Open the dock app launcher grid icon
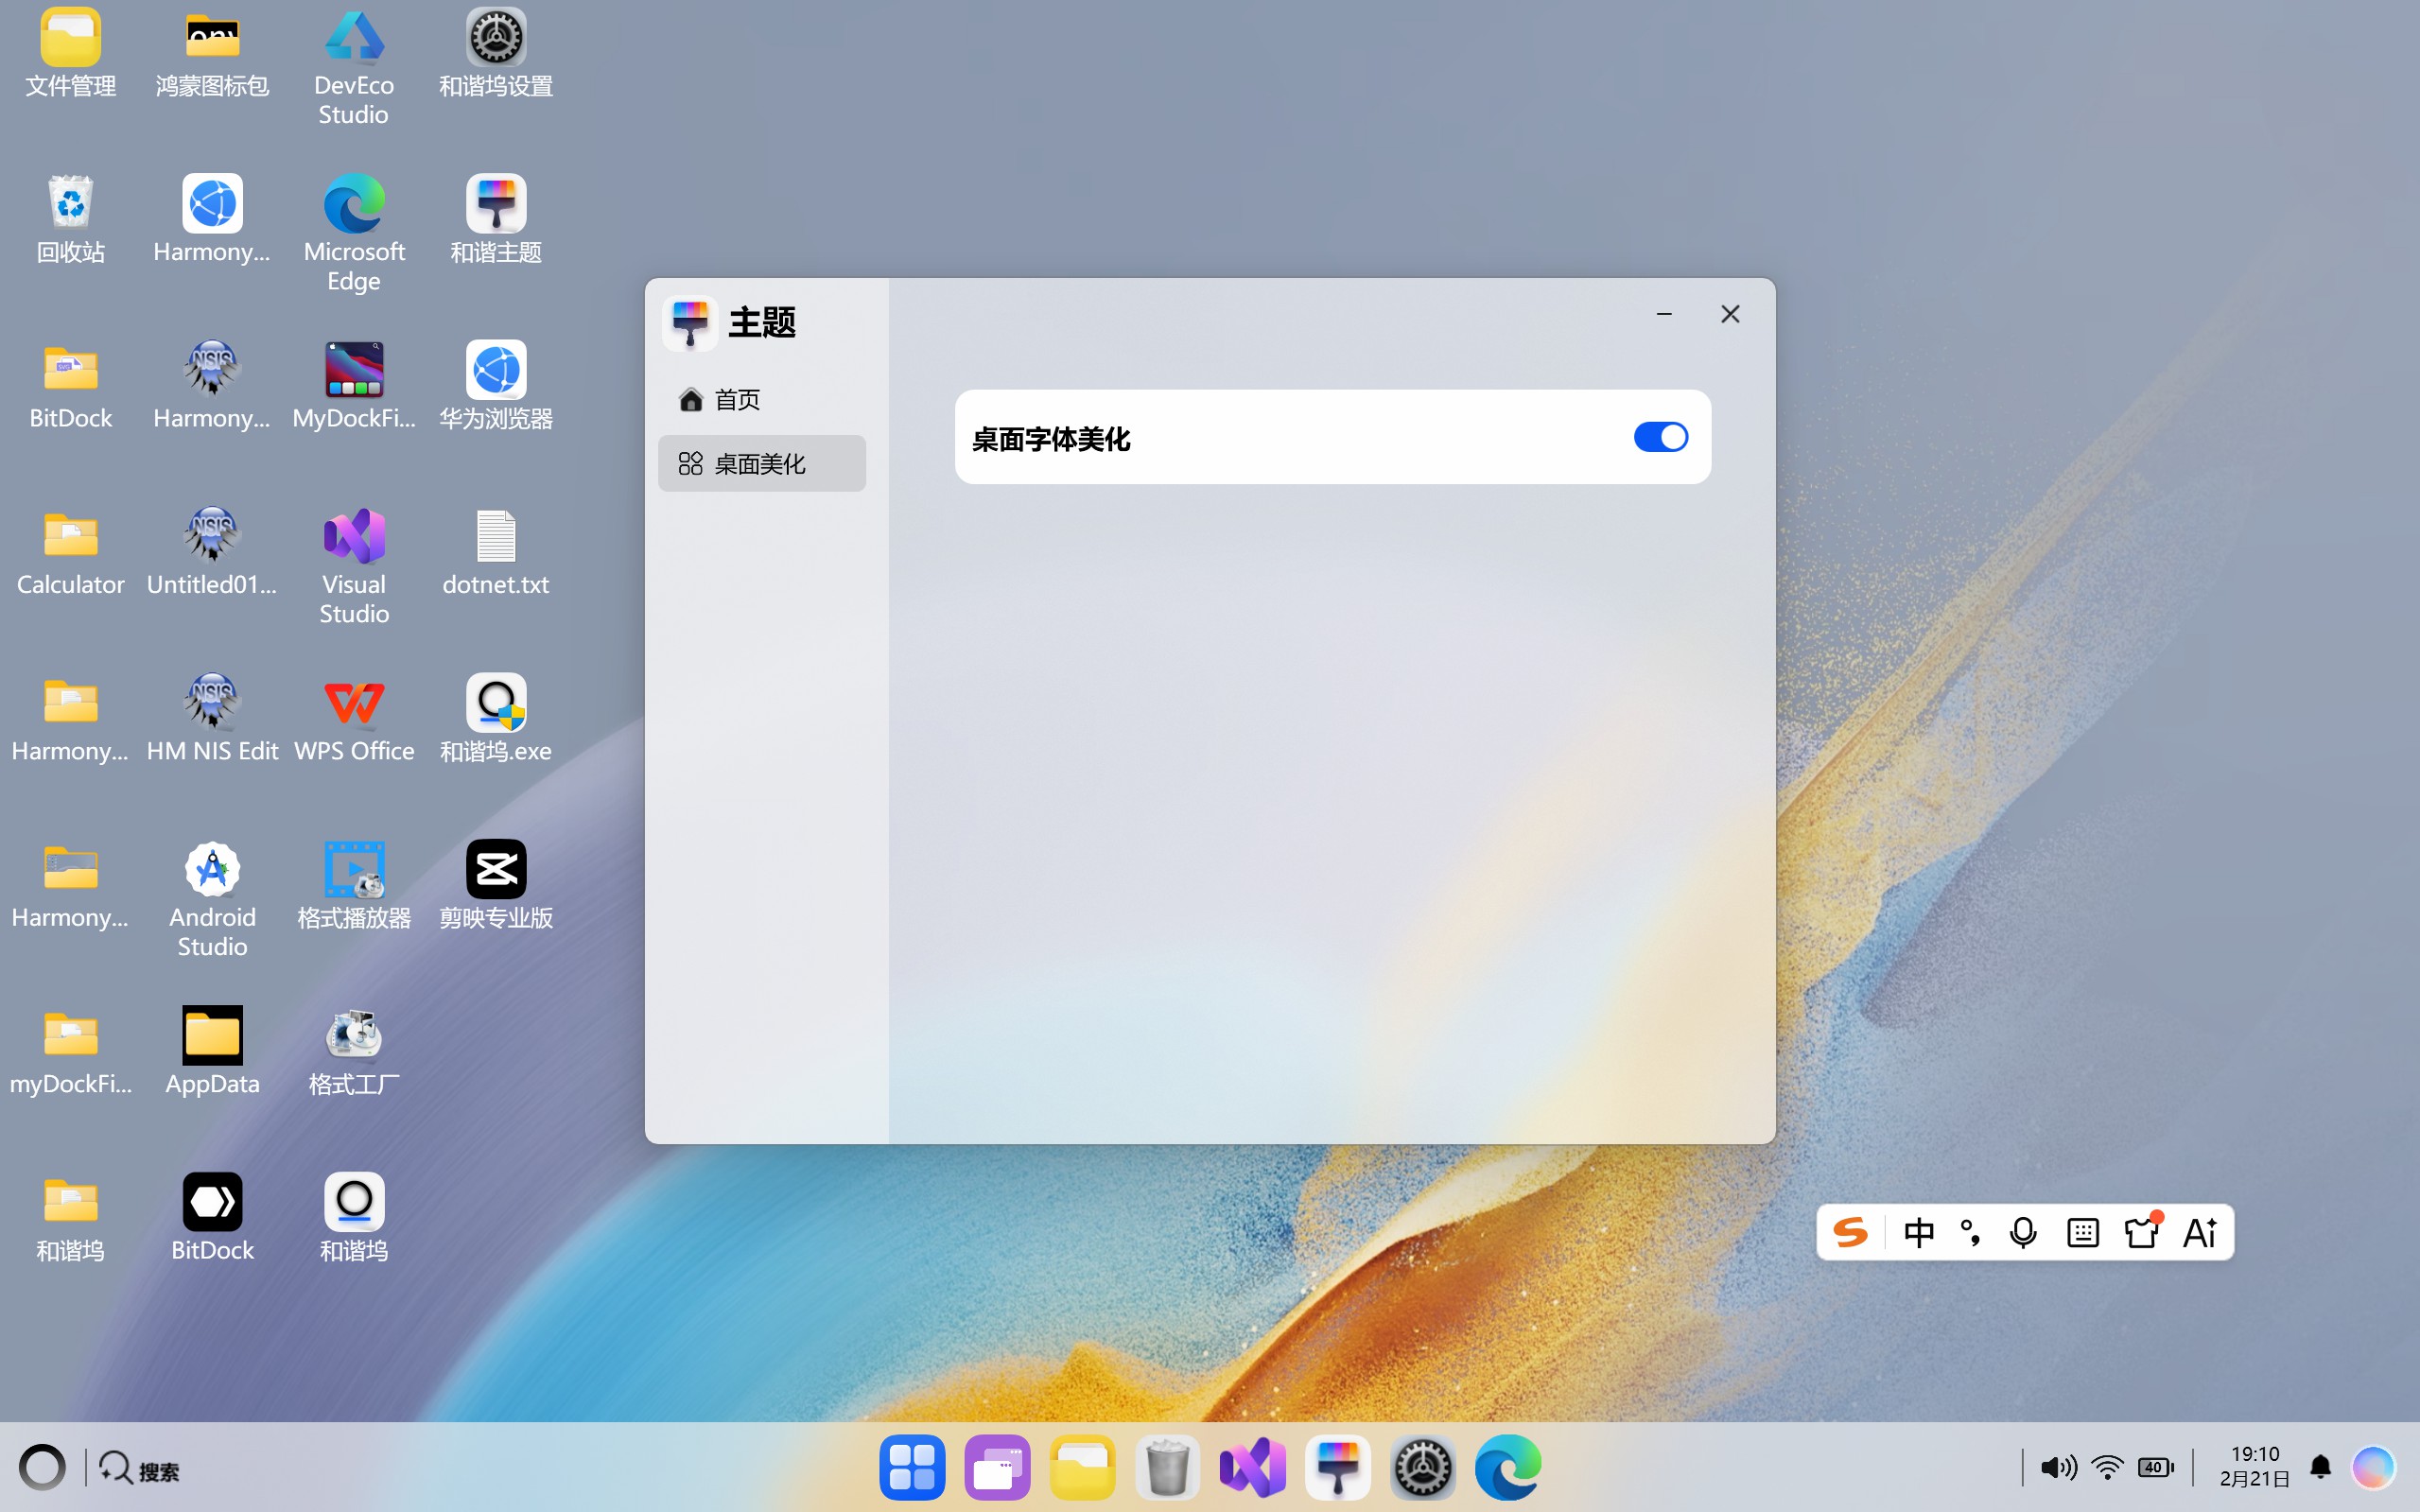 coord(912,1467)
